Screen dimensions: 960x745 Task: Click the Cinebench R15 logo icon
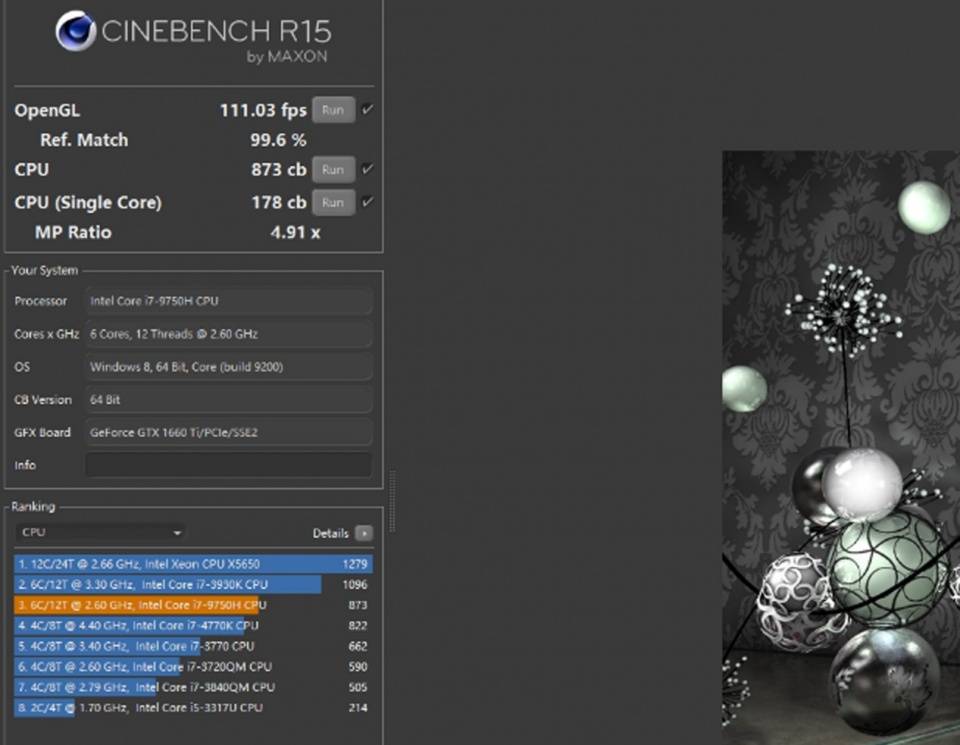[x=76, y=31]
